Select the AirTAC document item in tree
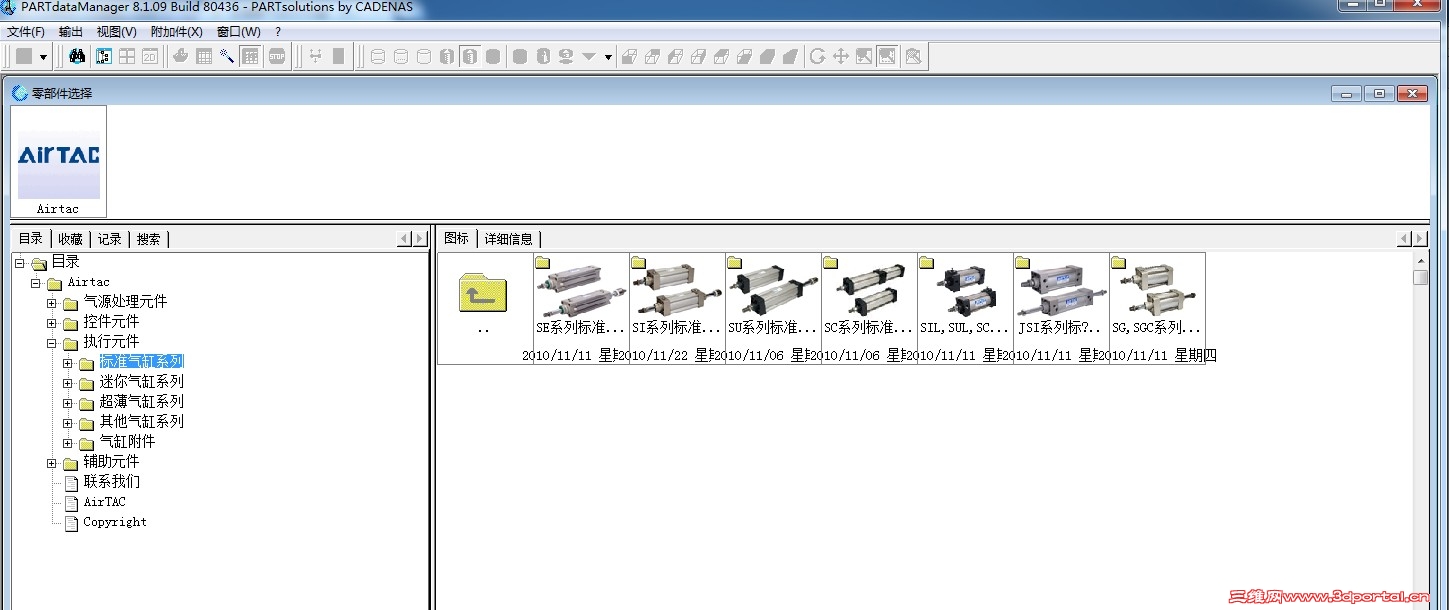The height and width of the screenshot is (610, 1449). pos(104,502)
